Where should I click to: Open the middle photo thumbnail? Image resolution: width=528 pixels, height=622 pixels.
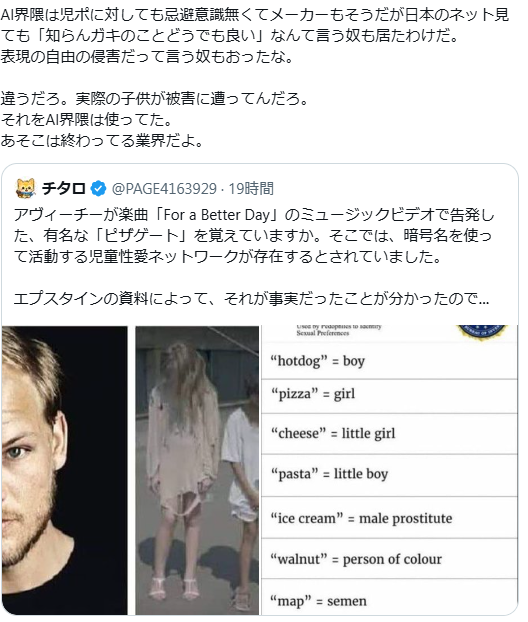[x=197, y=470]
